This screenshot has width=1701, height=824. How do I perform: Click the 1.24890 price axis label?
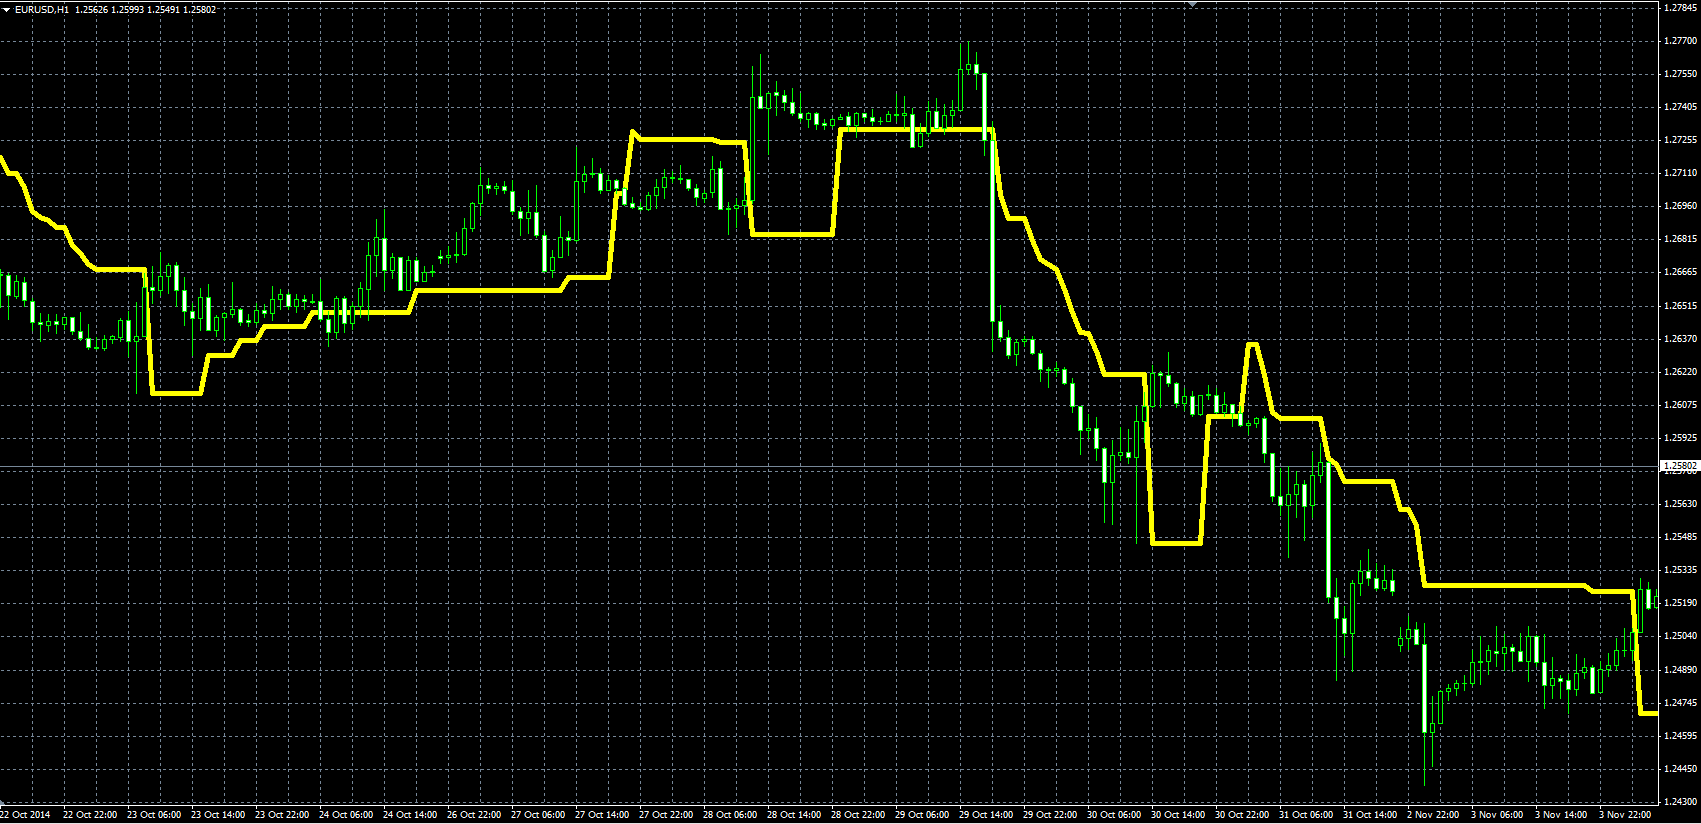click(x=1681, y=670)
